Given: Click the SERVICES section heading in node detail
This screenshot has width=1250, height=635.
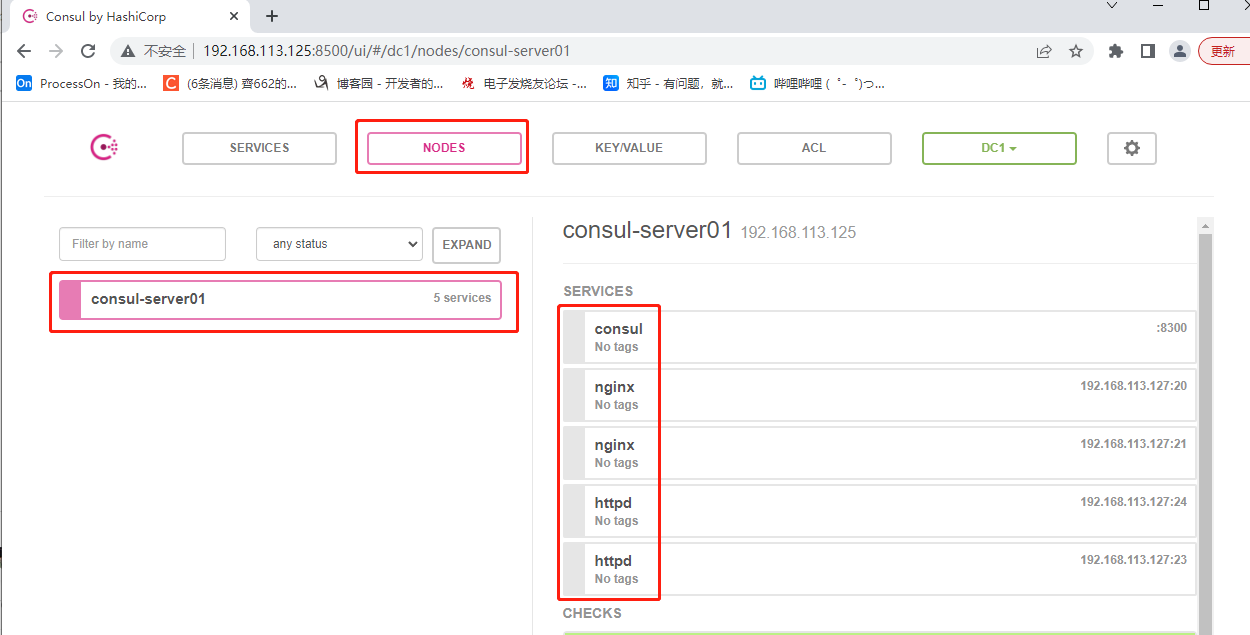Looking at the screenshot, I should (598, 291).
